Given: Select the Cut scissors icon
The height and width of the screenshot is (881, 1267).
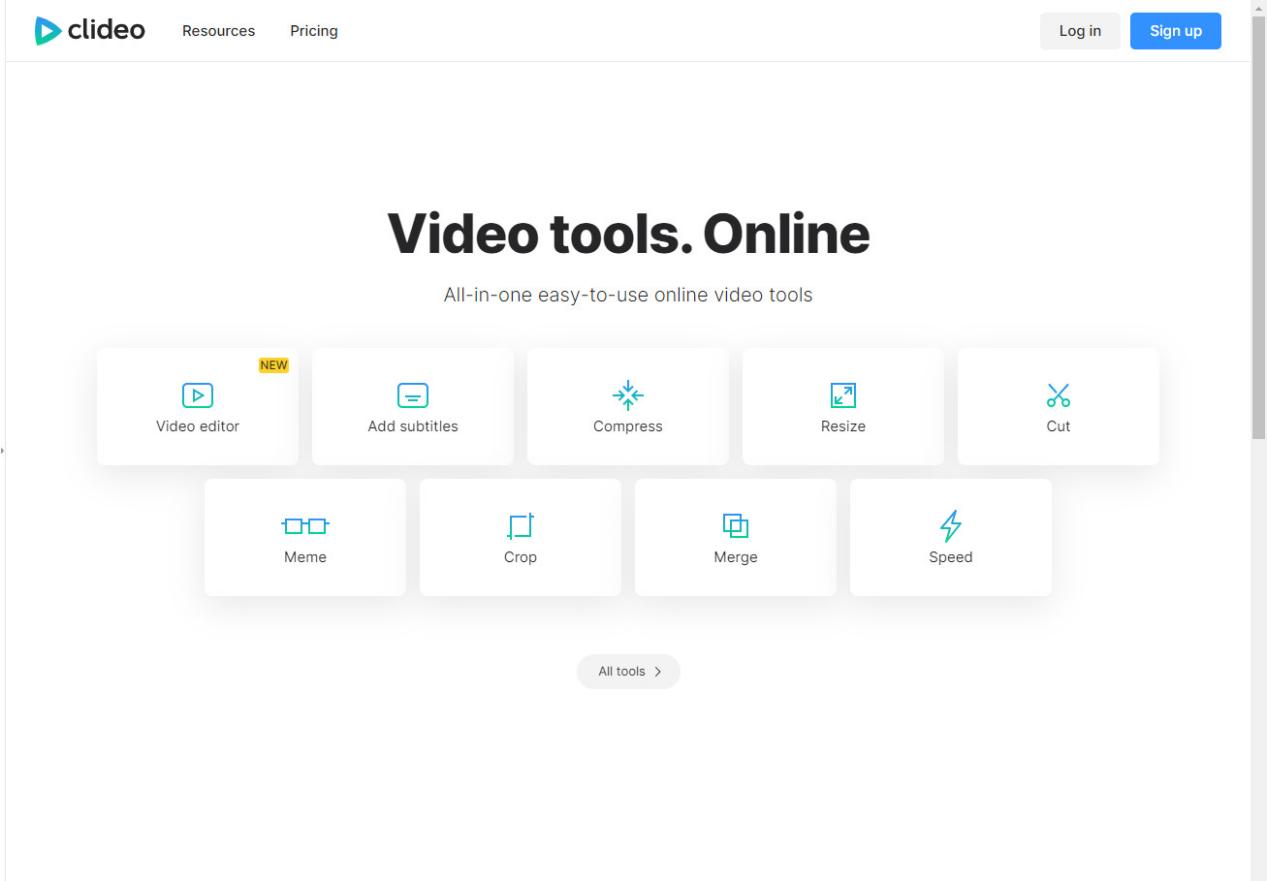Looking at the screenshot, I should click(1058, 395).
